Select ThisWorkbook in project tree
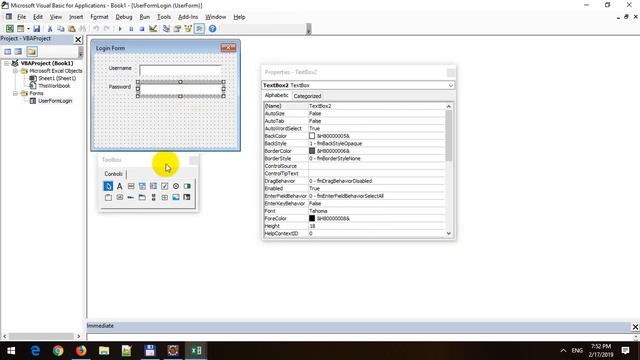This screenshot has width=640, height=360. [54, 86]
